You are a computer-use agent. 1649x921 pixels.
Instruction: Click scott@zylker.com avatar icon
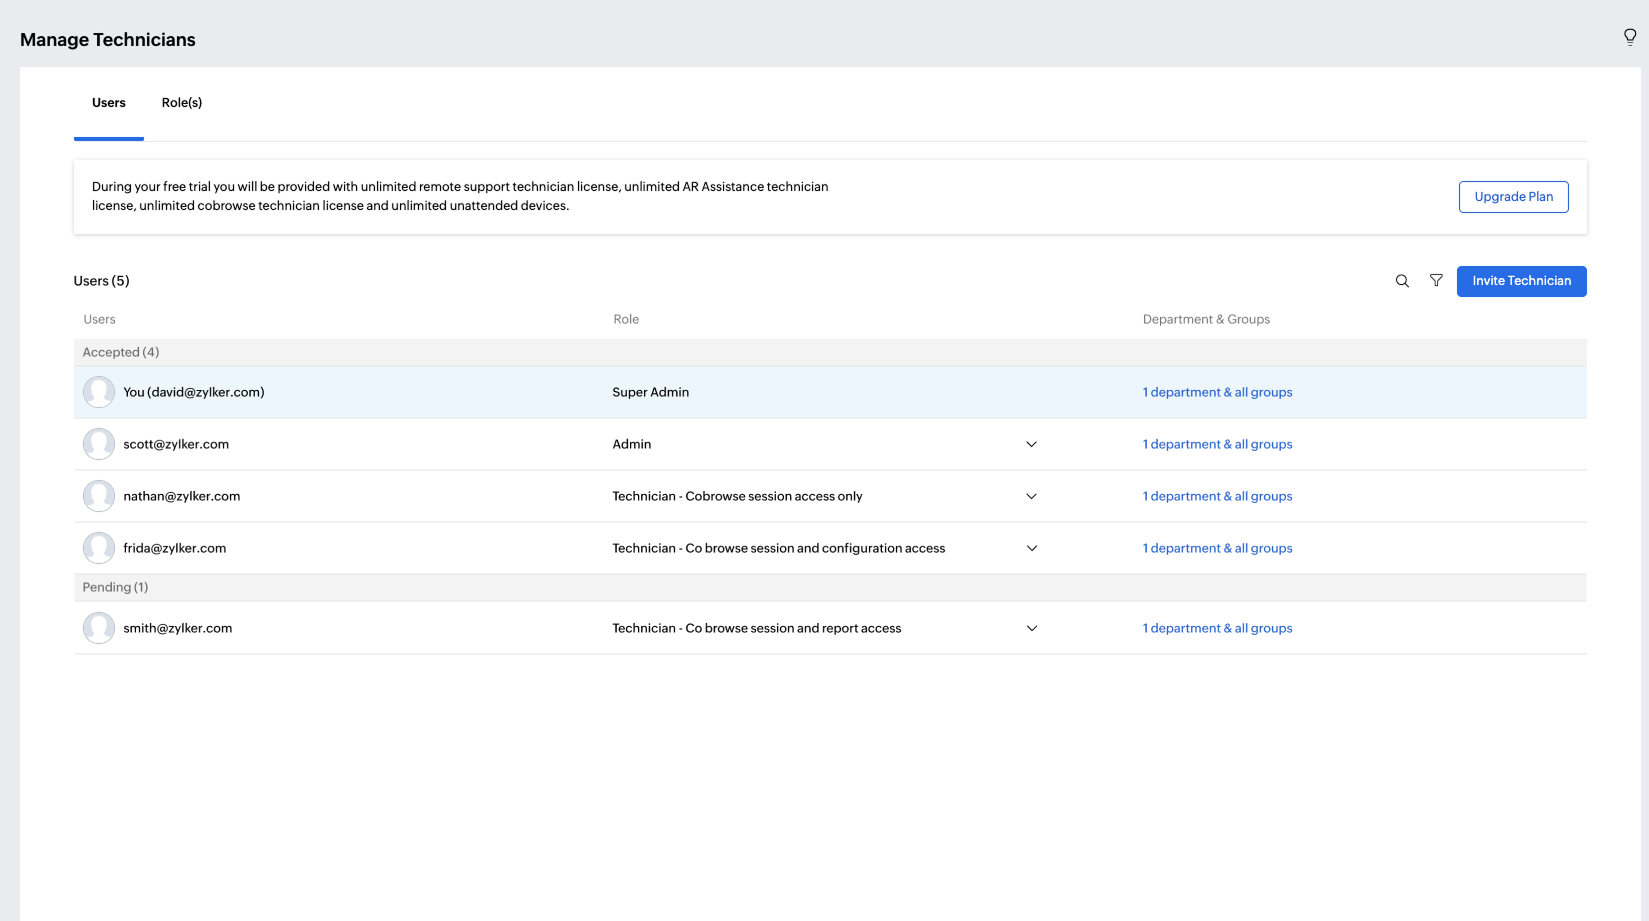tap(99, 444)
